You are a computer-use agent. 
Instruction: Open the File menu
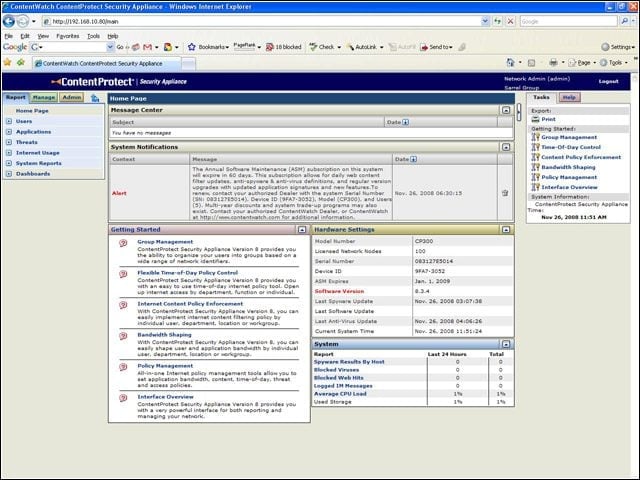click(x=9, y=36)
